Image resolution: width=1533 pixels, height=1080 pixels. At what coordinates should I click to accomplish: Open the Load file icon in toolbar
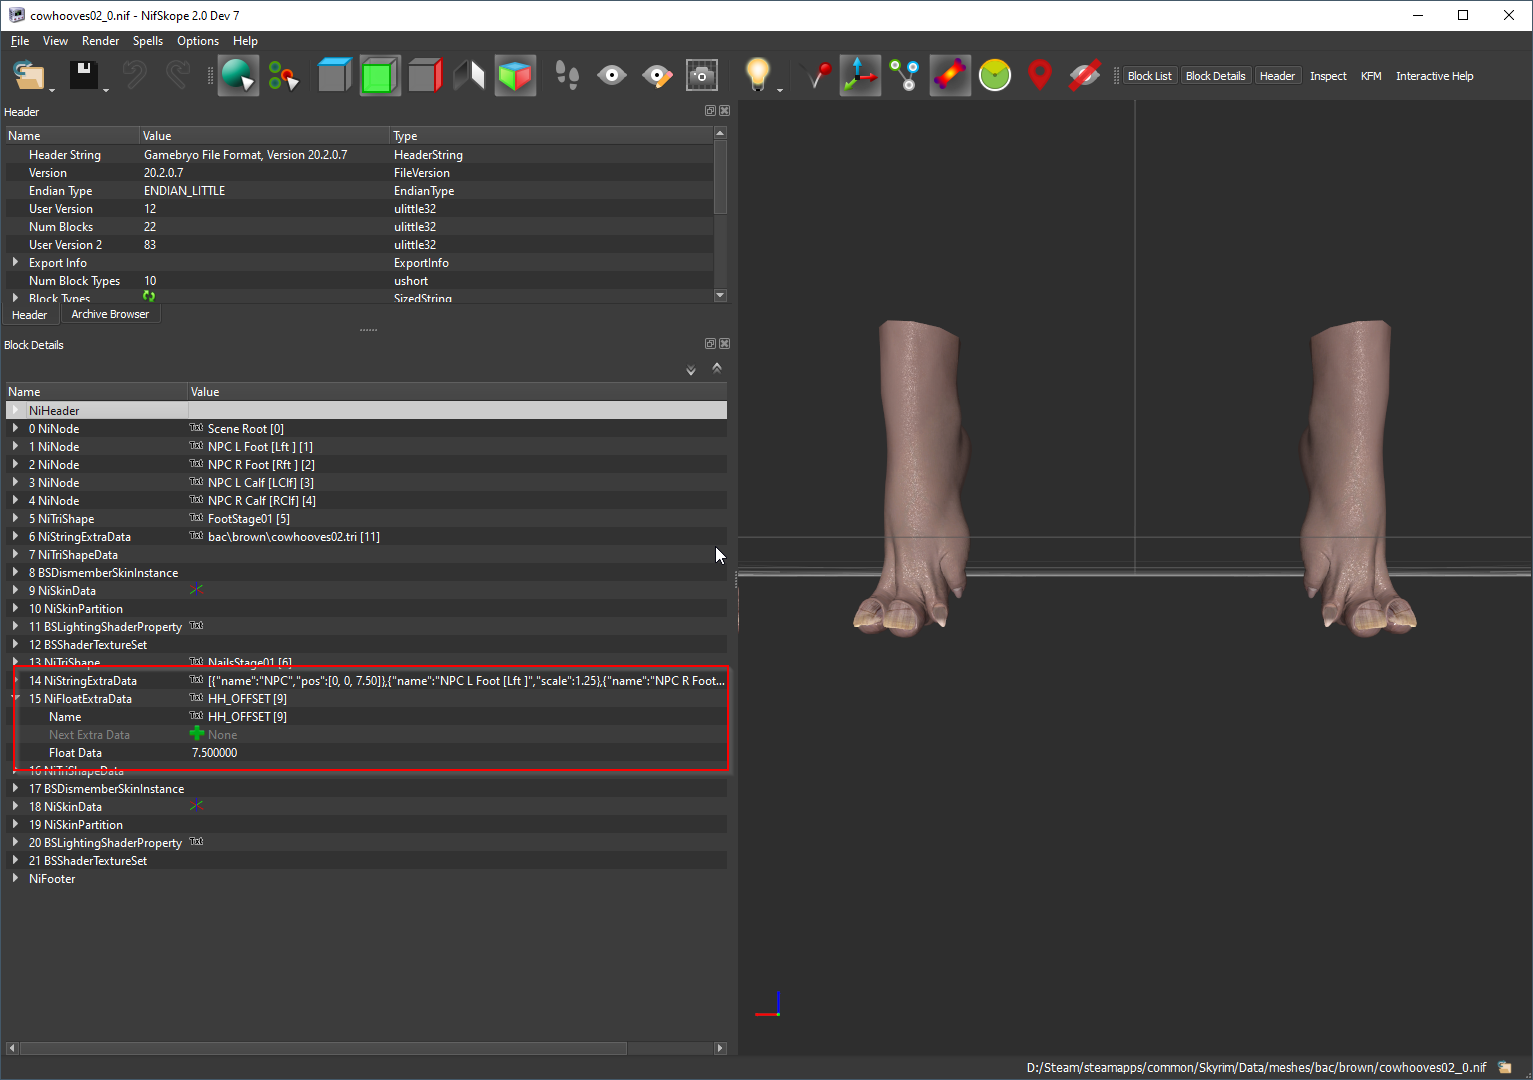coord(30,76)
